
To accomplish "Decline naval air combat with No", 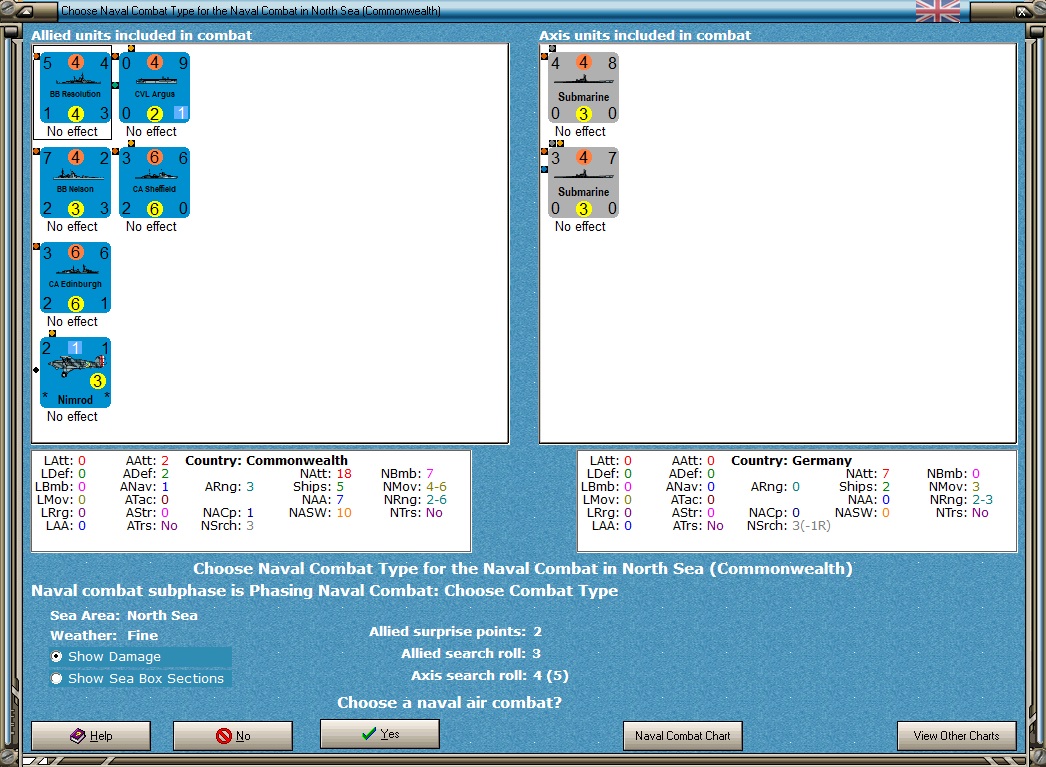I will pos(233,736).
